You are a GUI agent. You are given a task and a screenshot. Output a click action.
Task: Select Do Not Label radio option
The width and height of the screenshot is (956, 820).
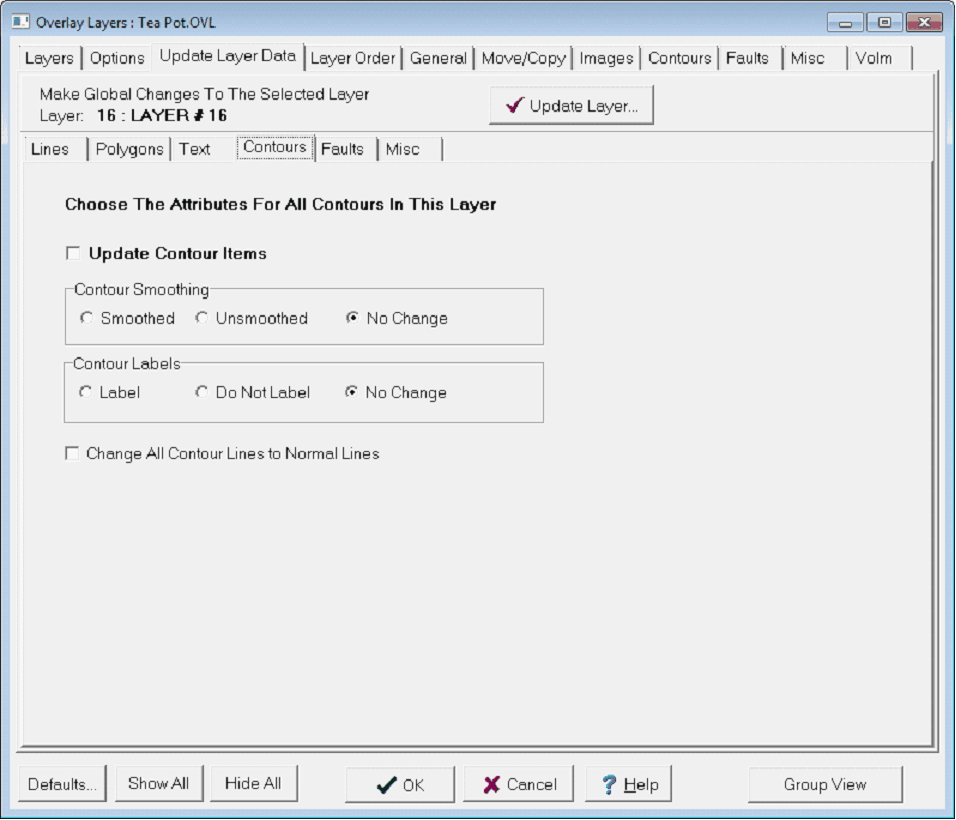(202, 393)
